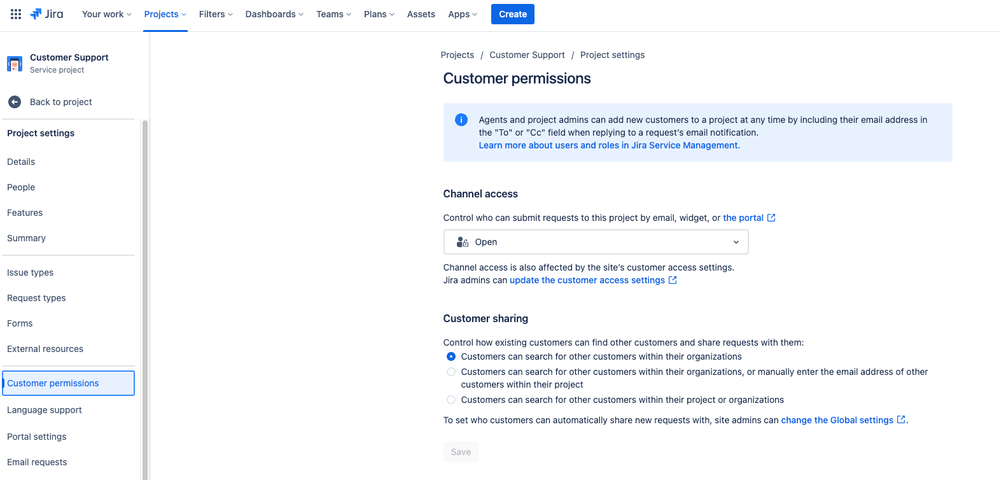Click external link icon after Global settings
The width and height of the screenshot is (999, 480).
(902, 420)
